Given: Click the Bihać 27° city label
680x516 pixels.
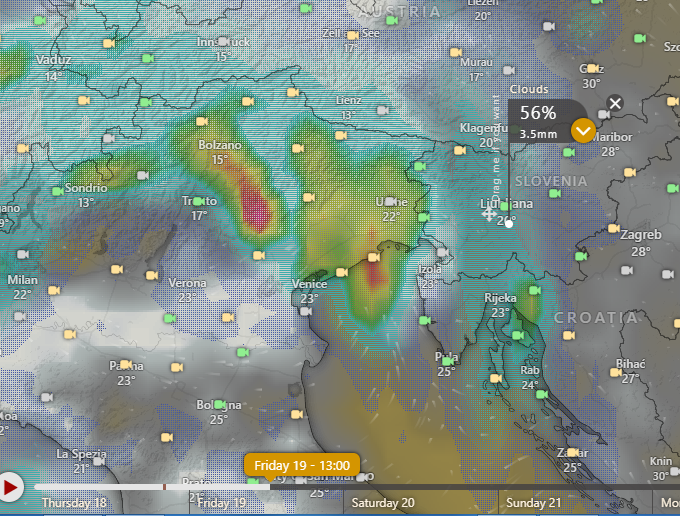Looking at the screenshot, I should (630, 371).
